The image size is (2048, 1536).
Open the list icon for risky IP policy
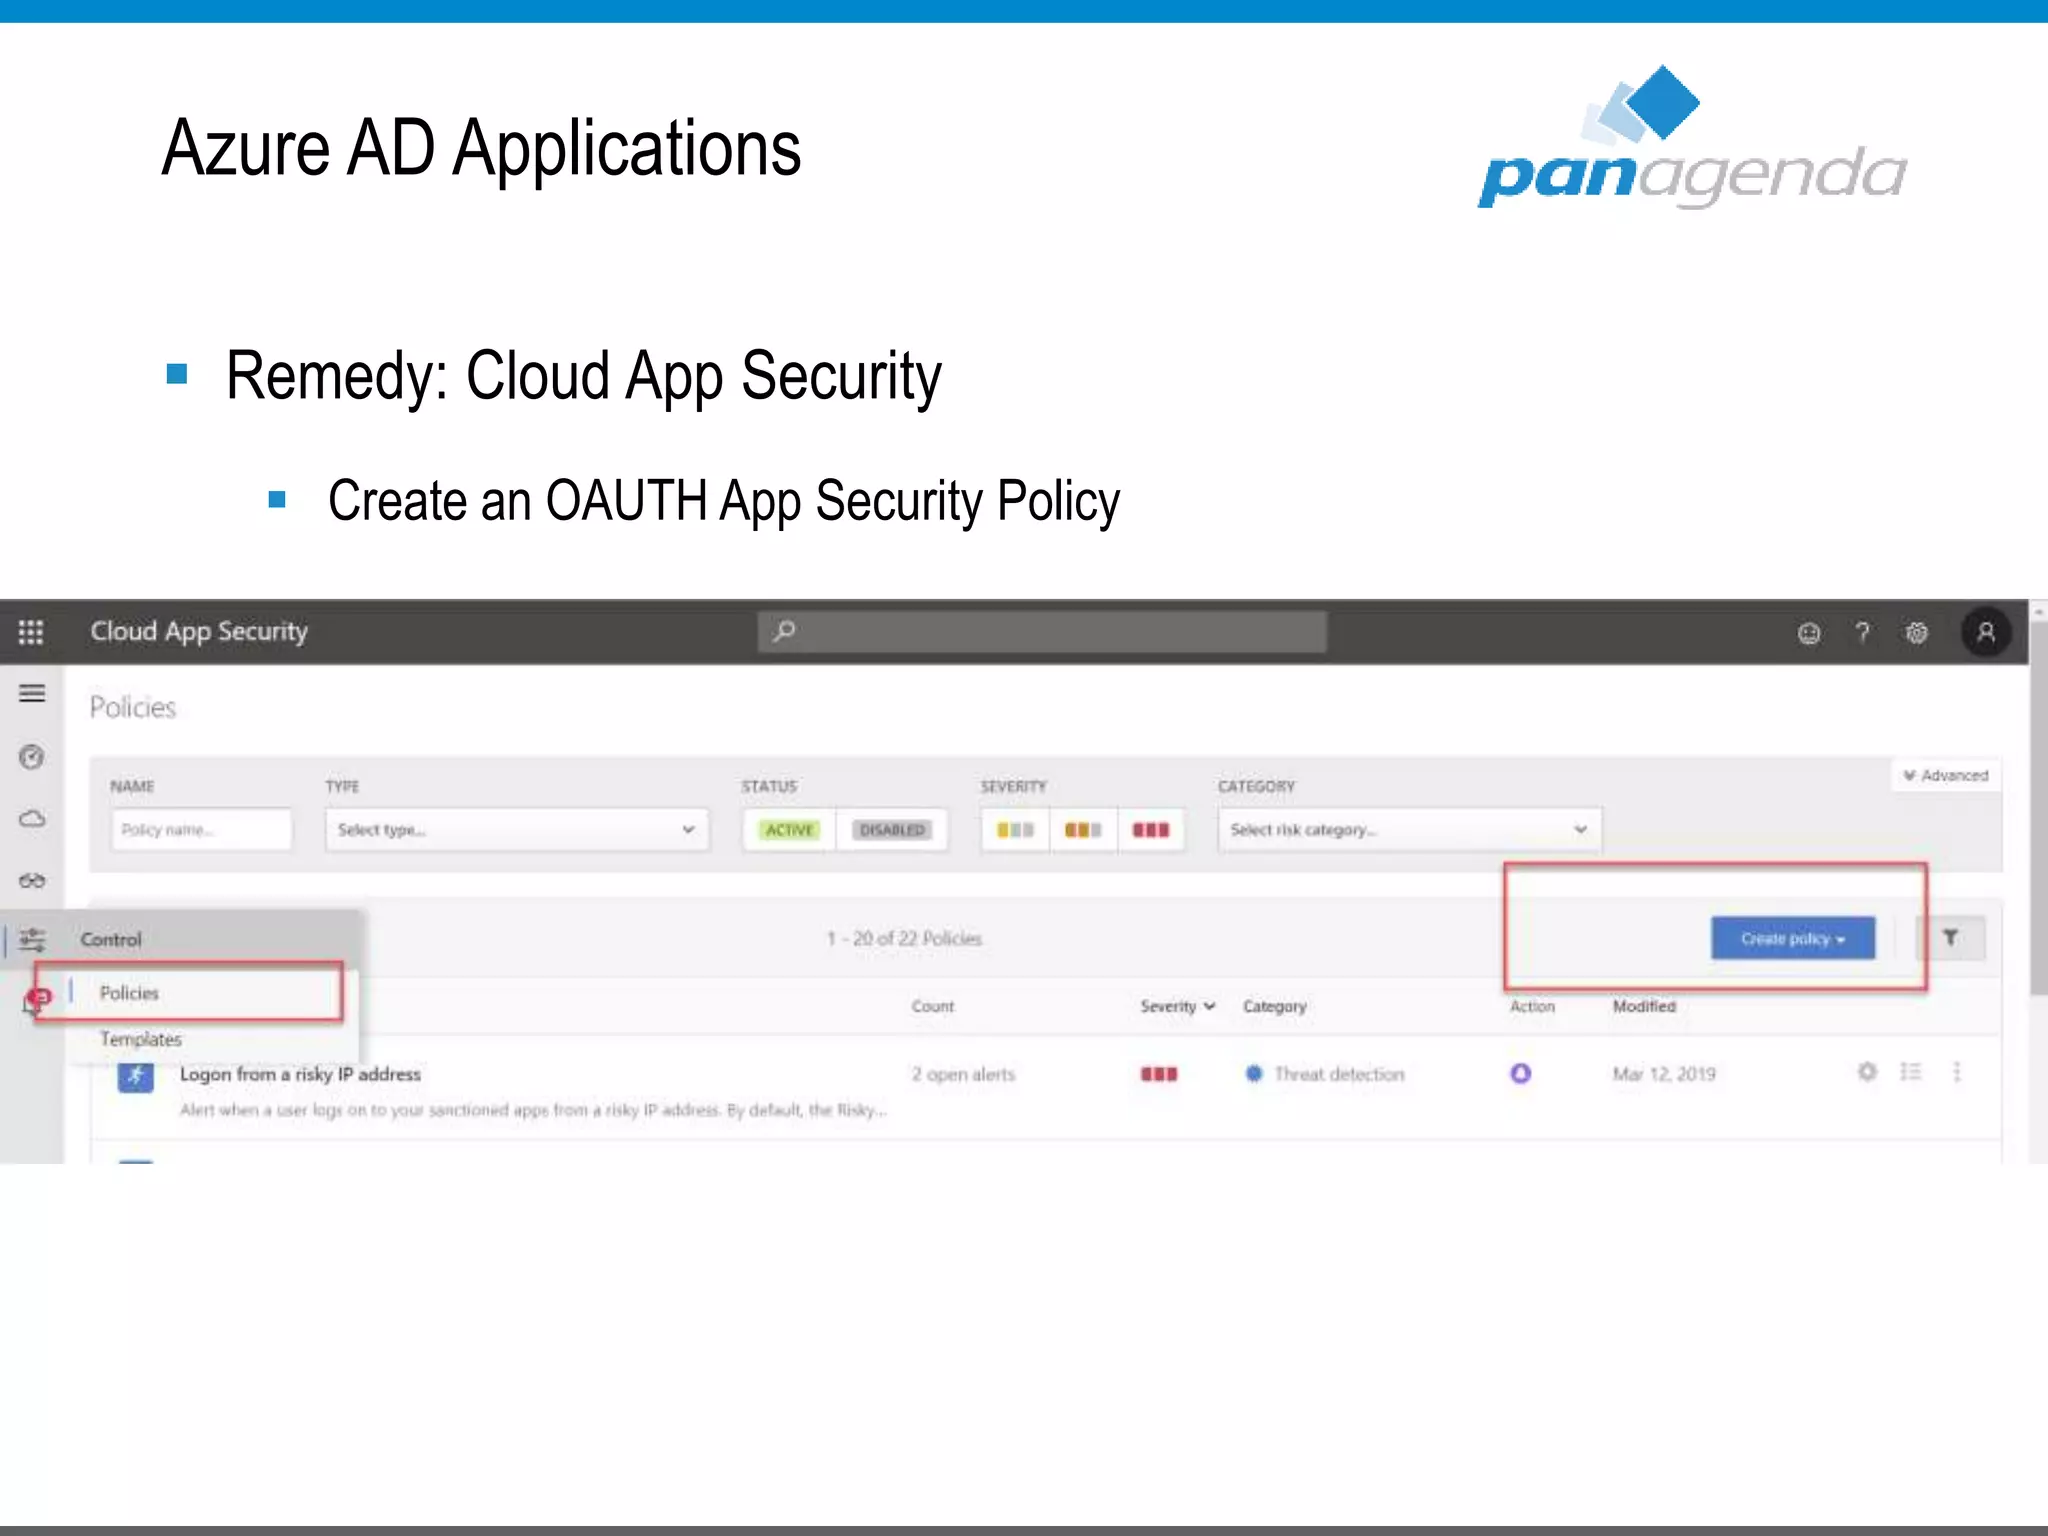[x=1911, y=1072]
